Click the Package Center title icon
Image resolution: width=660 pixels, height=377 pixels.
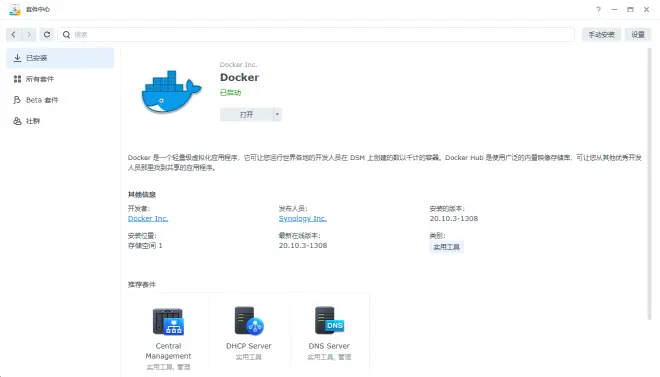(15, 9)
